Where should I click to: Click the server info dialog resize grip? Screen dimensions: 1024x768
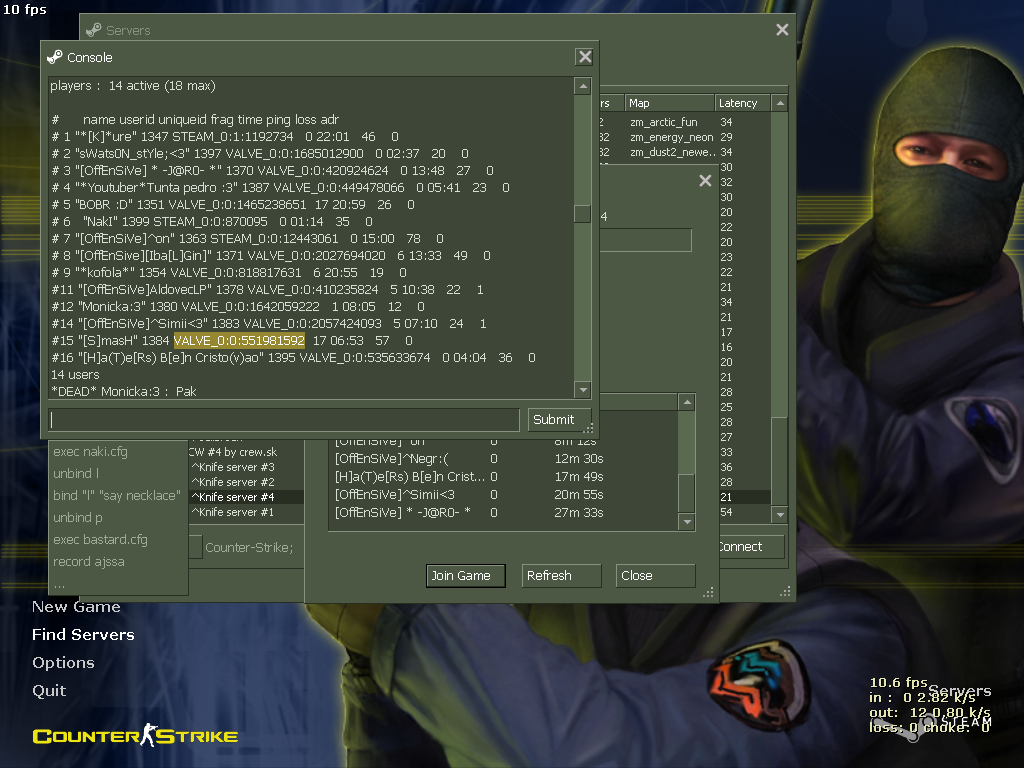[708, 592]
